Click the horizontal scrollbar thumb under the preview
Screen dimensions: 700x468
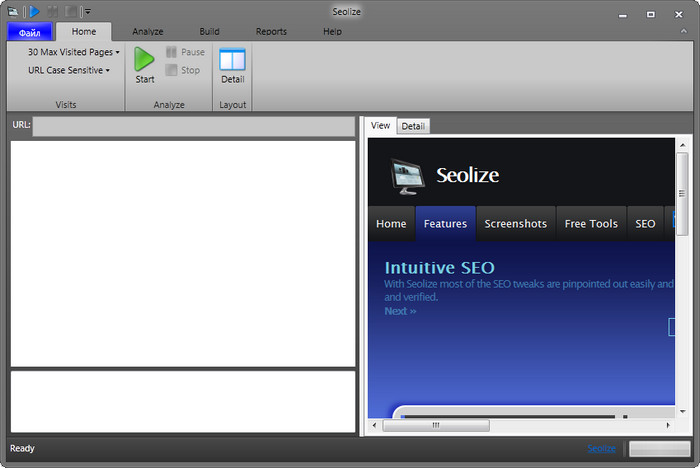click(436, 425)
